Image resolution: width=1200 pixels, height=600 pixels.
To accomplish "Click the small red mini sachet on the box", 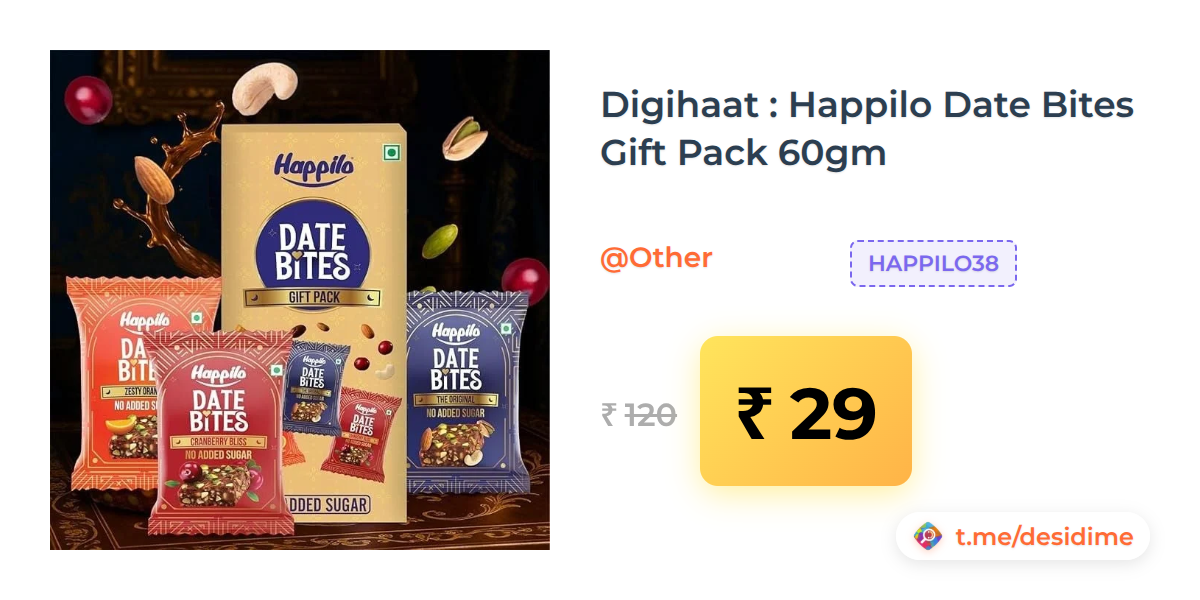I will [x=360, y=430].
